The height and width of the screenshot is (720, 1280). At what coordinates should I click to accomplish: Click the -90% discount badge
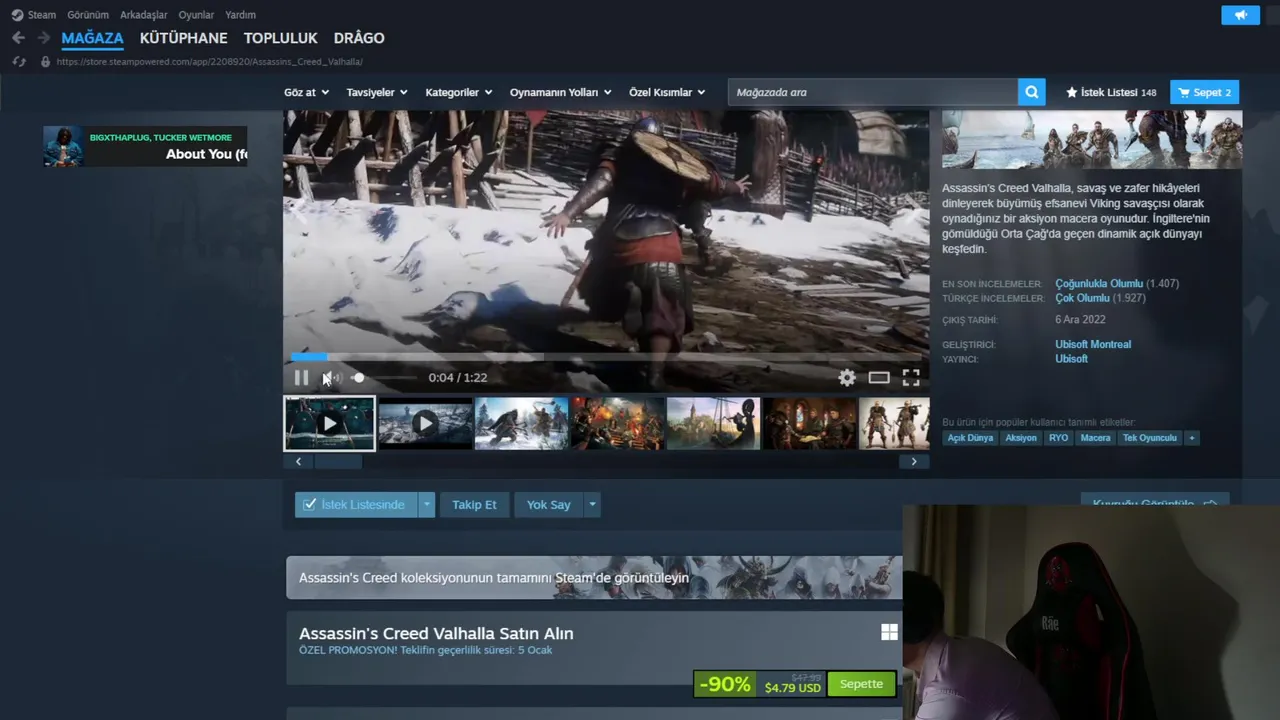pos(725,684)
